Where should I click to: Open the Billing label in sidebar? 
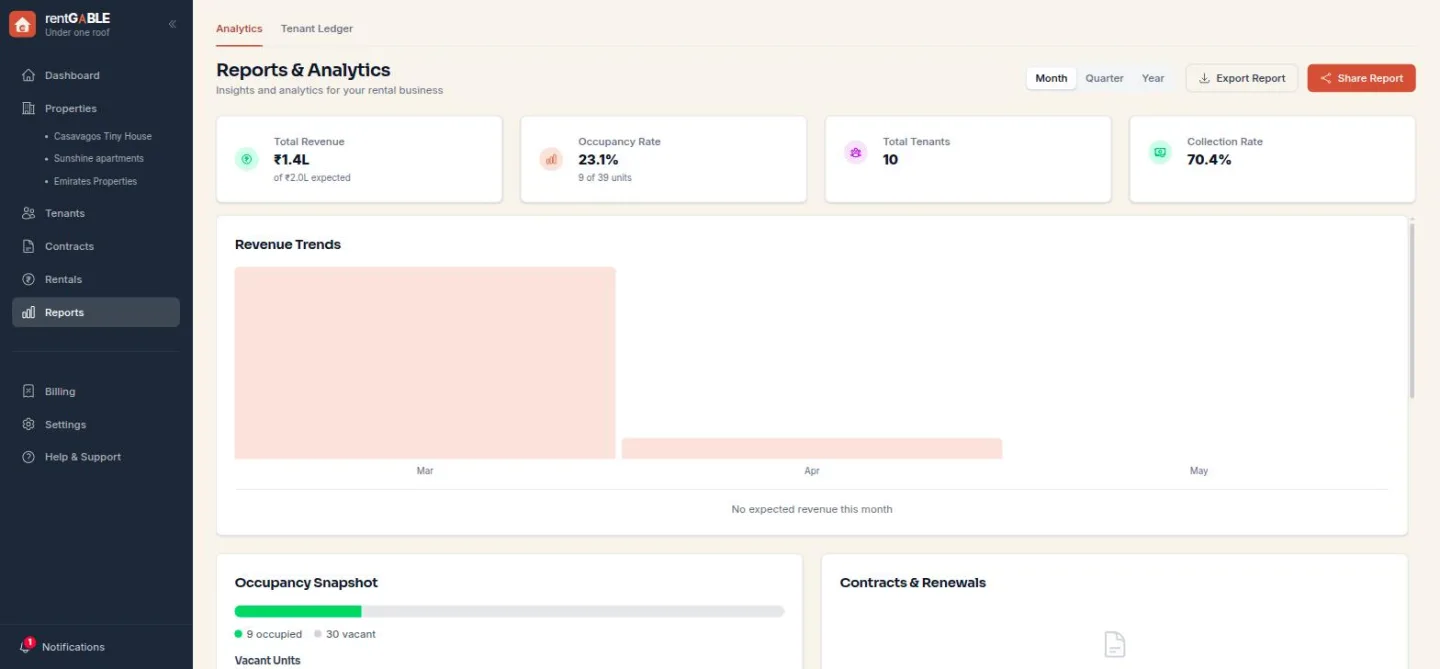tap(60, 391)
